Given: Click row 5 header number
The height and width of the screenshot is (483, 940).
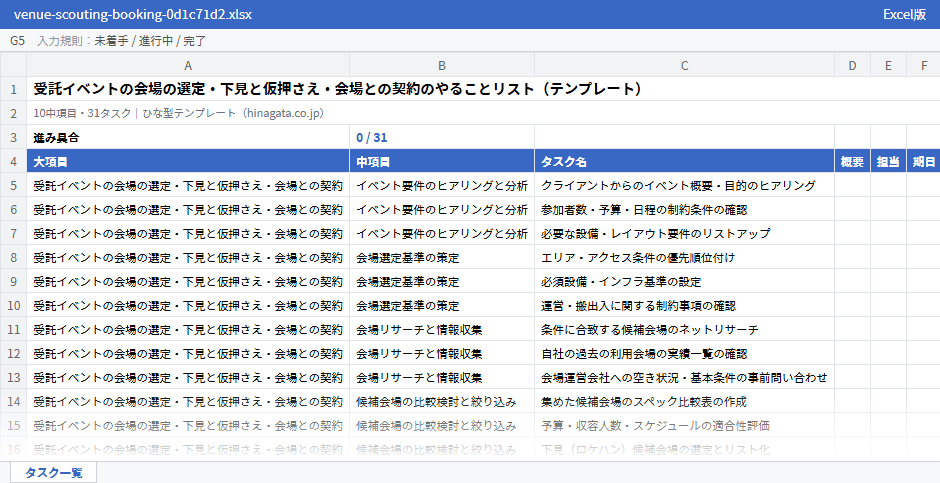Looking at the screenshot, I should pos(13,185).
